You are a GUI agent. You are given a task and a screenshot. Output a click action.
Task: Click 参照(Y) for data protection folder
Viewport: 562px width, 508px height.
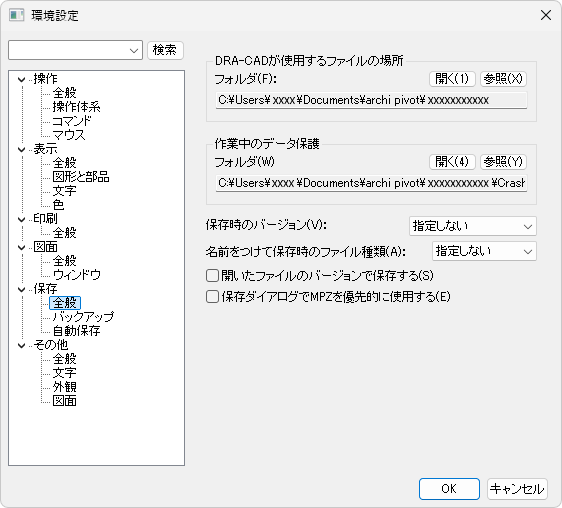(503, 162)
